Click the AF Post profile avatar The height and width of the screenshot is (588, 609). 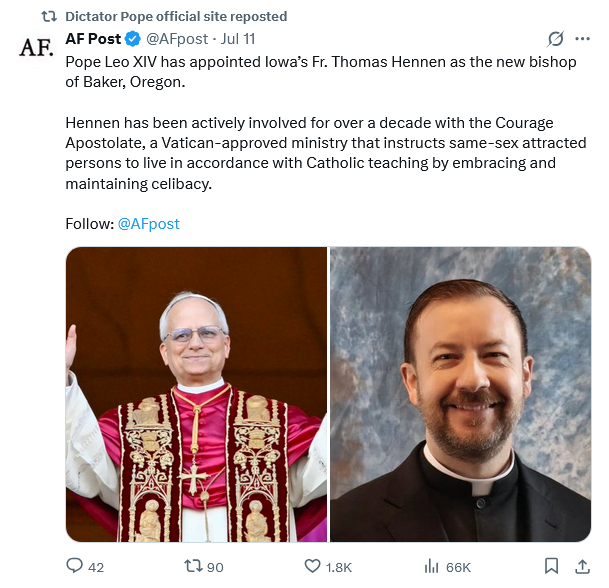click(x=37, y=46)
